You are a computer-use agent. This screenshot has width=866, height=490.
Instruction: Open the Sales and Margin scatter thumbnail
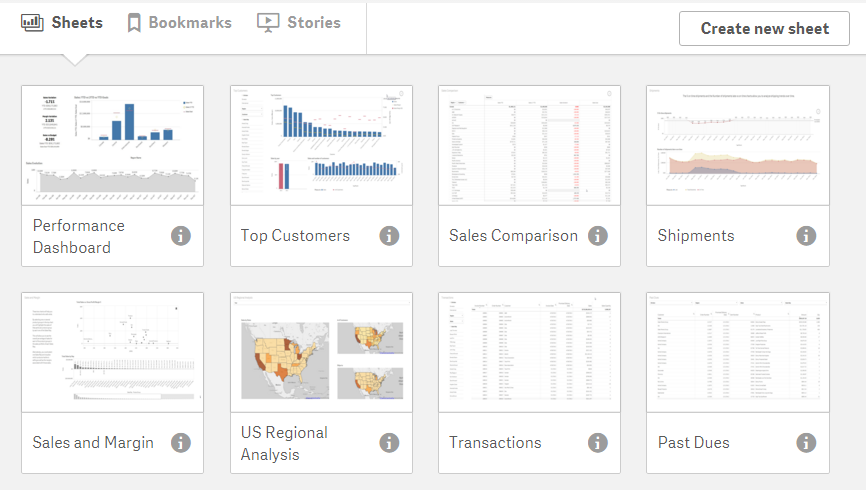point(112,352)
